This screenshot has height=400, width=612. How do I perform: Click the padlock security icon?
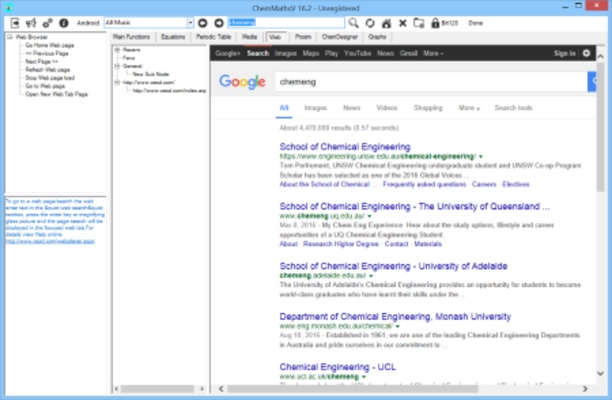435,23
